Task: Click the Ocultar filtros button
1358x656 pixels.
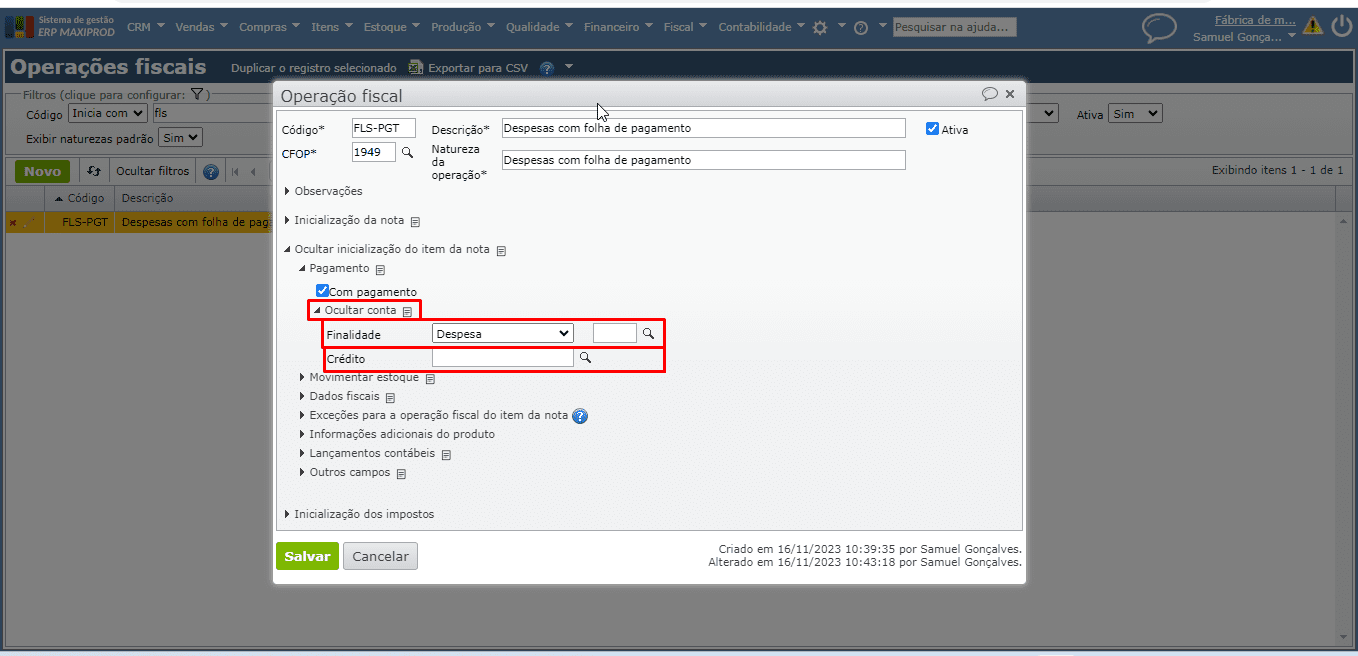Action: click(x=152, y=171)
